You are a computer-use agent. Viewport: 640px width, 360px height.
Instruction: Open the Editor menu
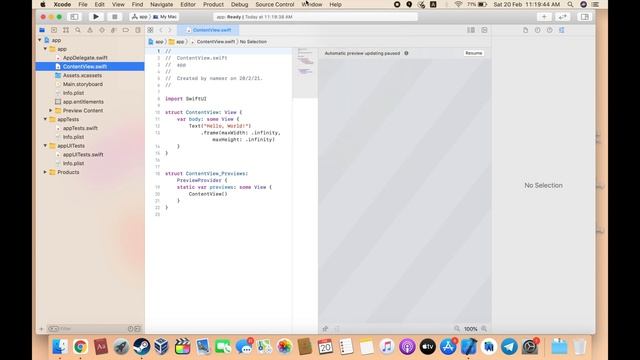click(x=188, y=4)
